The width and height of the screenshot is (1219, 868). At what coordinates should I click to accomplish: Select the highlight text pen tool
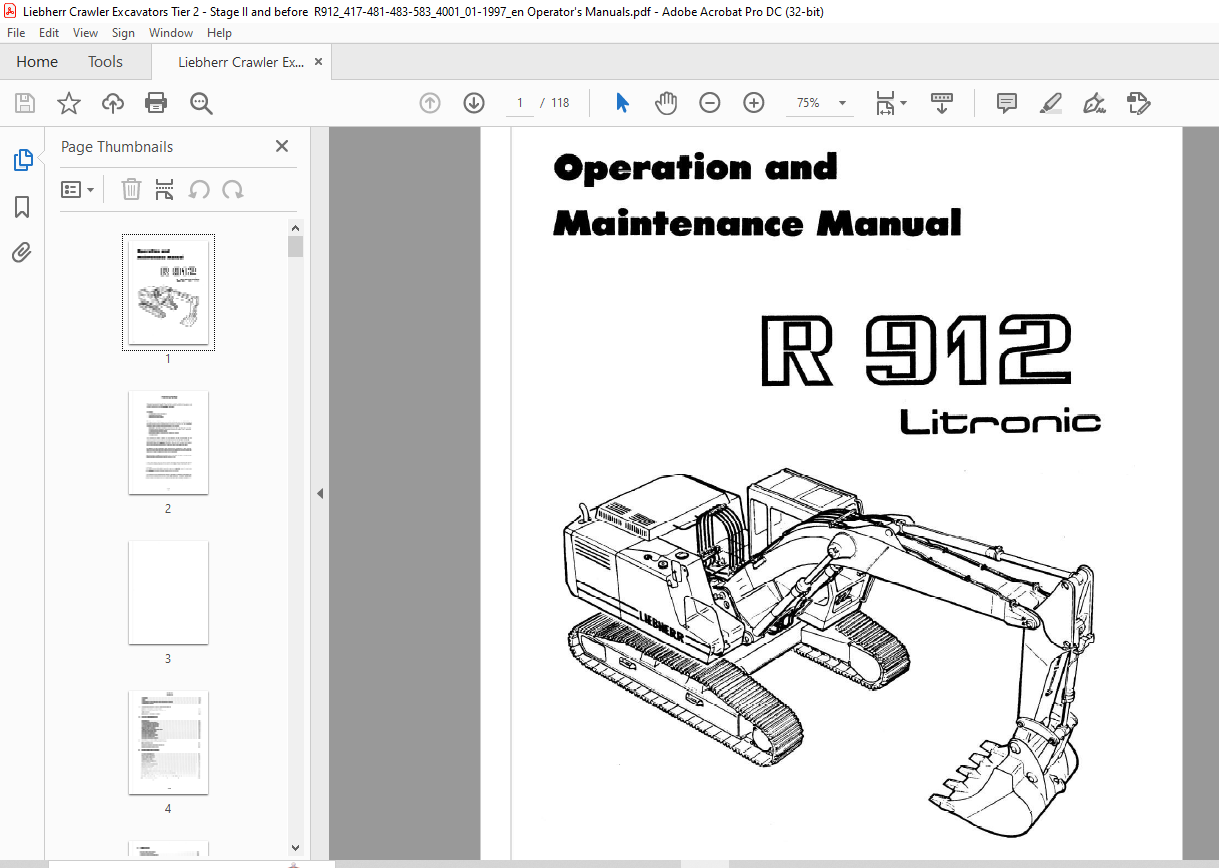point(1050,103)
